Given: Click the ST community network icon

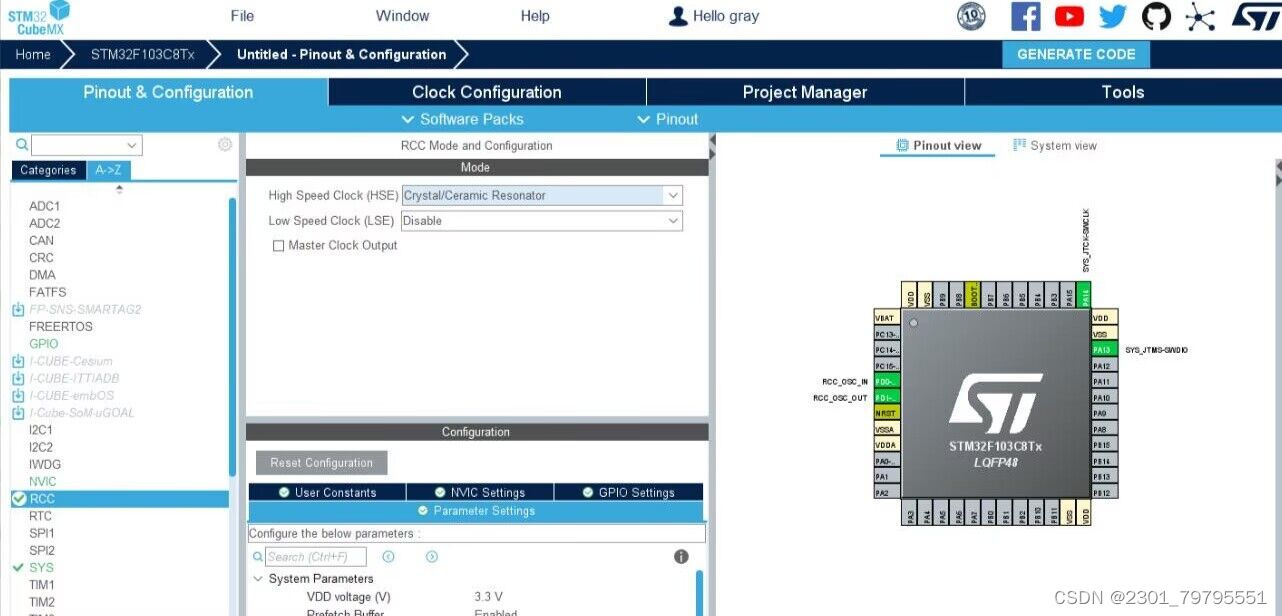Looking at the screenshot, I should (1200, 16).
